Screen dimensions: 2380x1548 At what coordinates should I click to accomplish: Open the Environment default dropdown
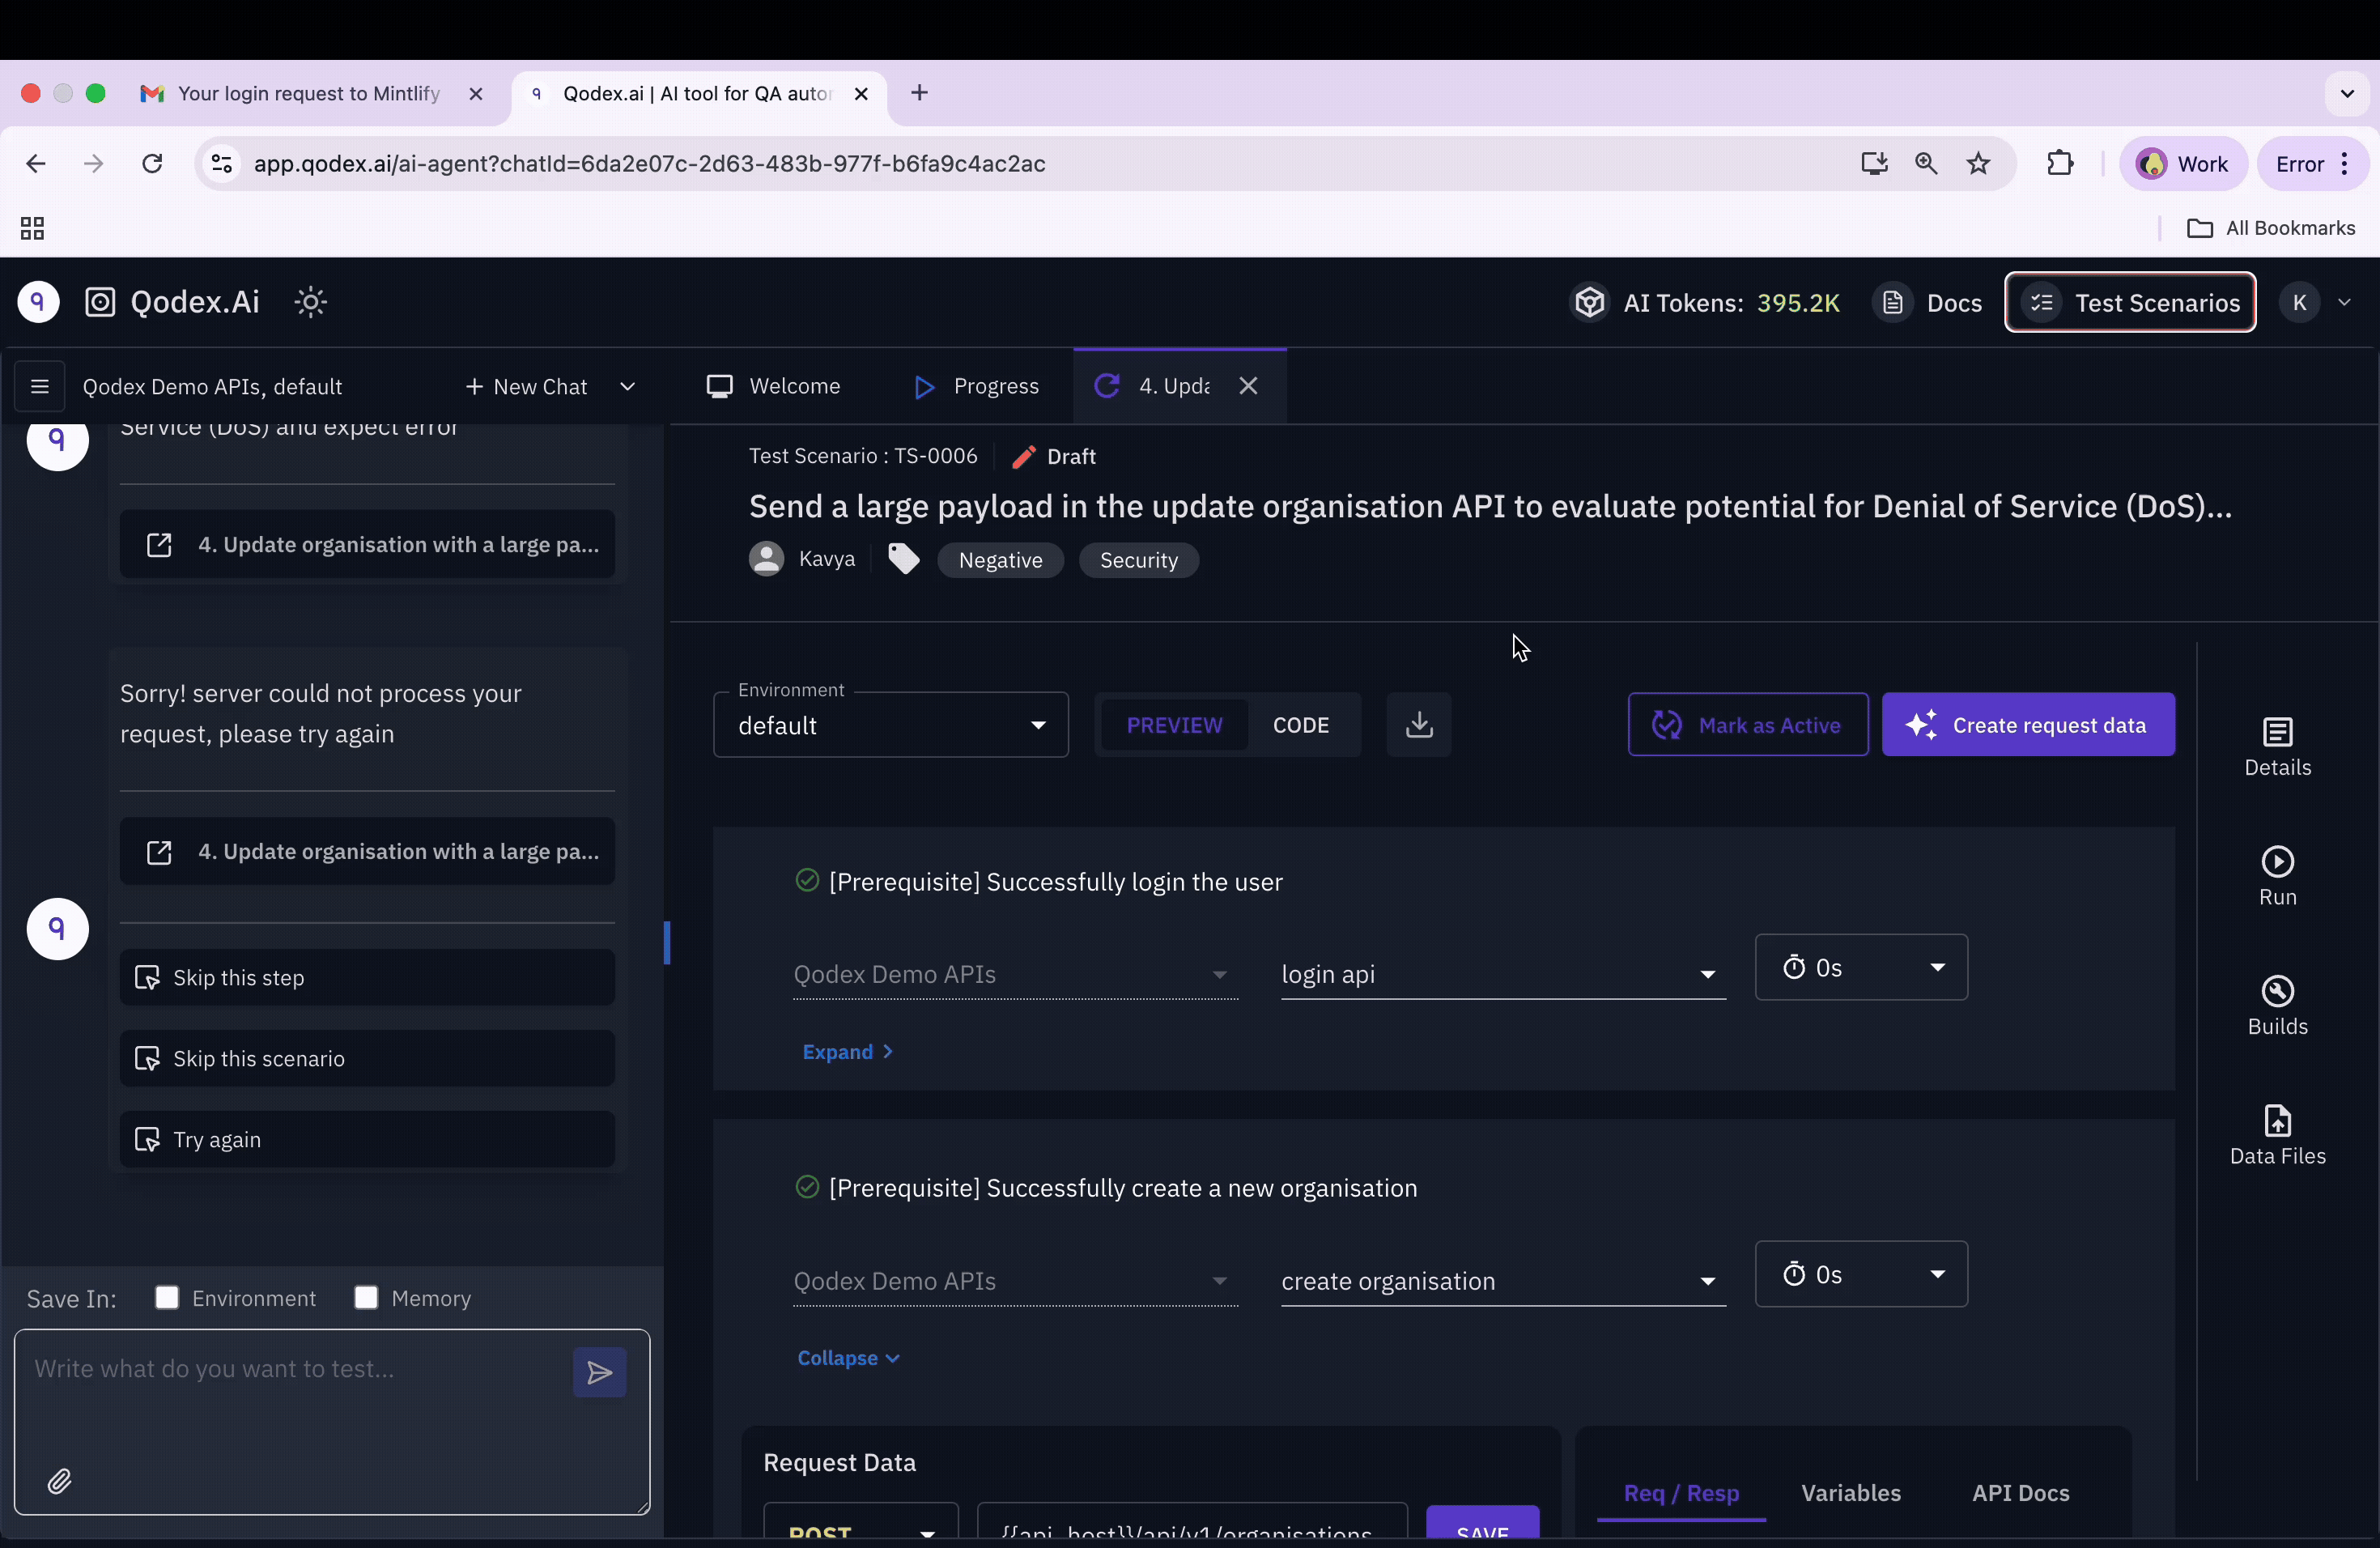[x=890, y=726]
